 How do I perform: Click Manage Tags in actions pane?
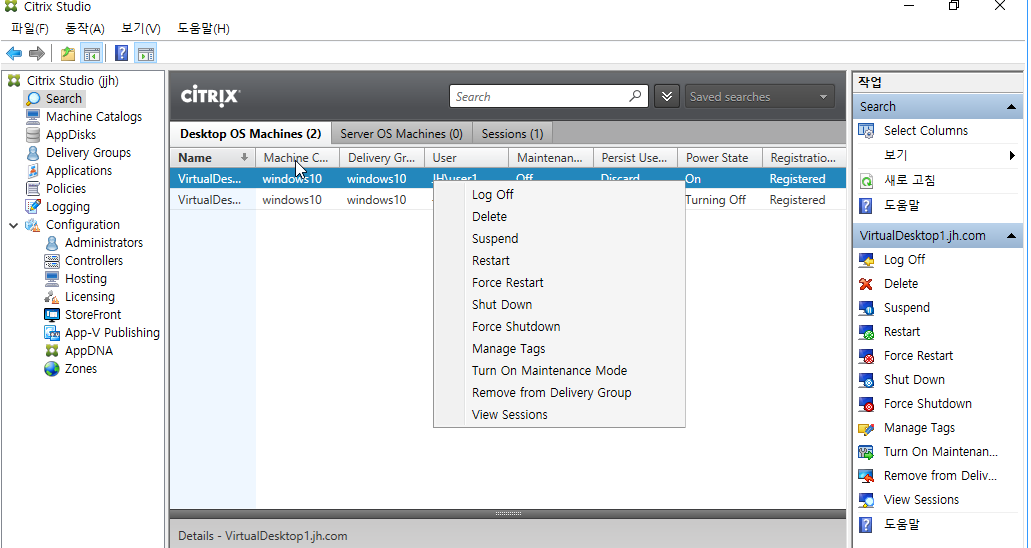point(919,428)
